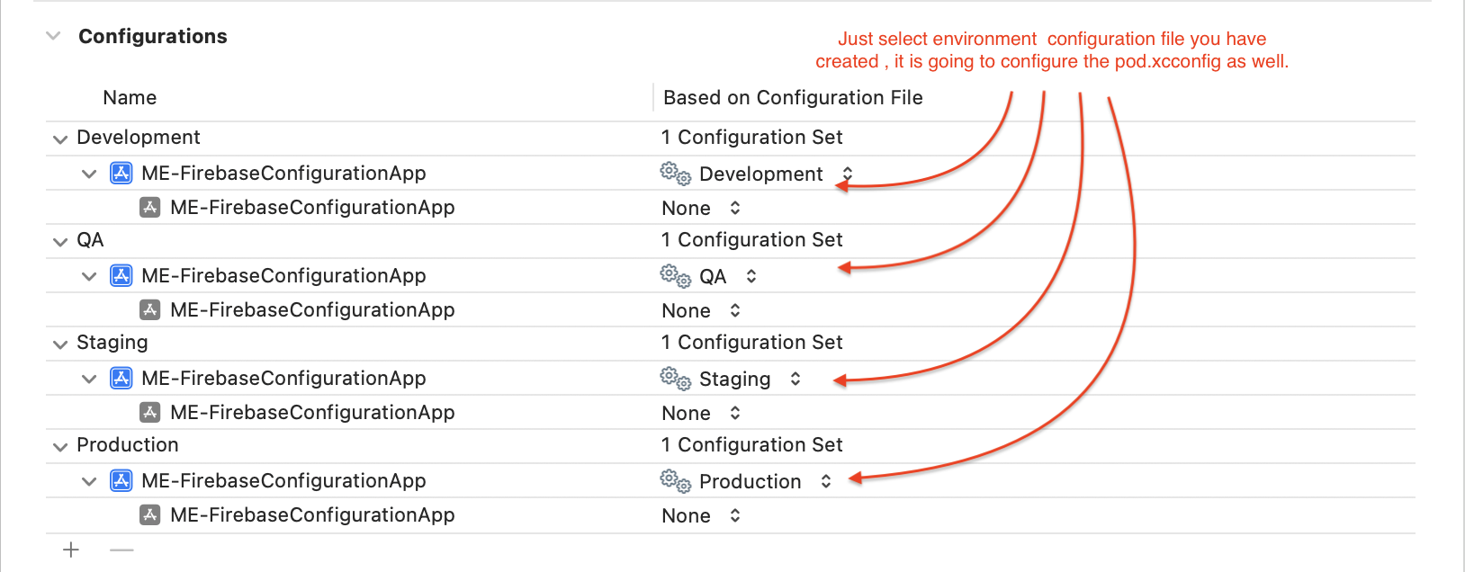
Task: Click '1 Configuration Set' in Staging row
Action: click(752, 343)
